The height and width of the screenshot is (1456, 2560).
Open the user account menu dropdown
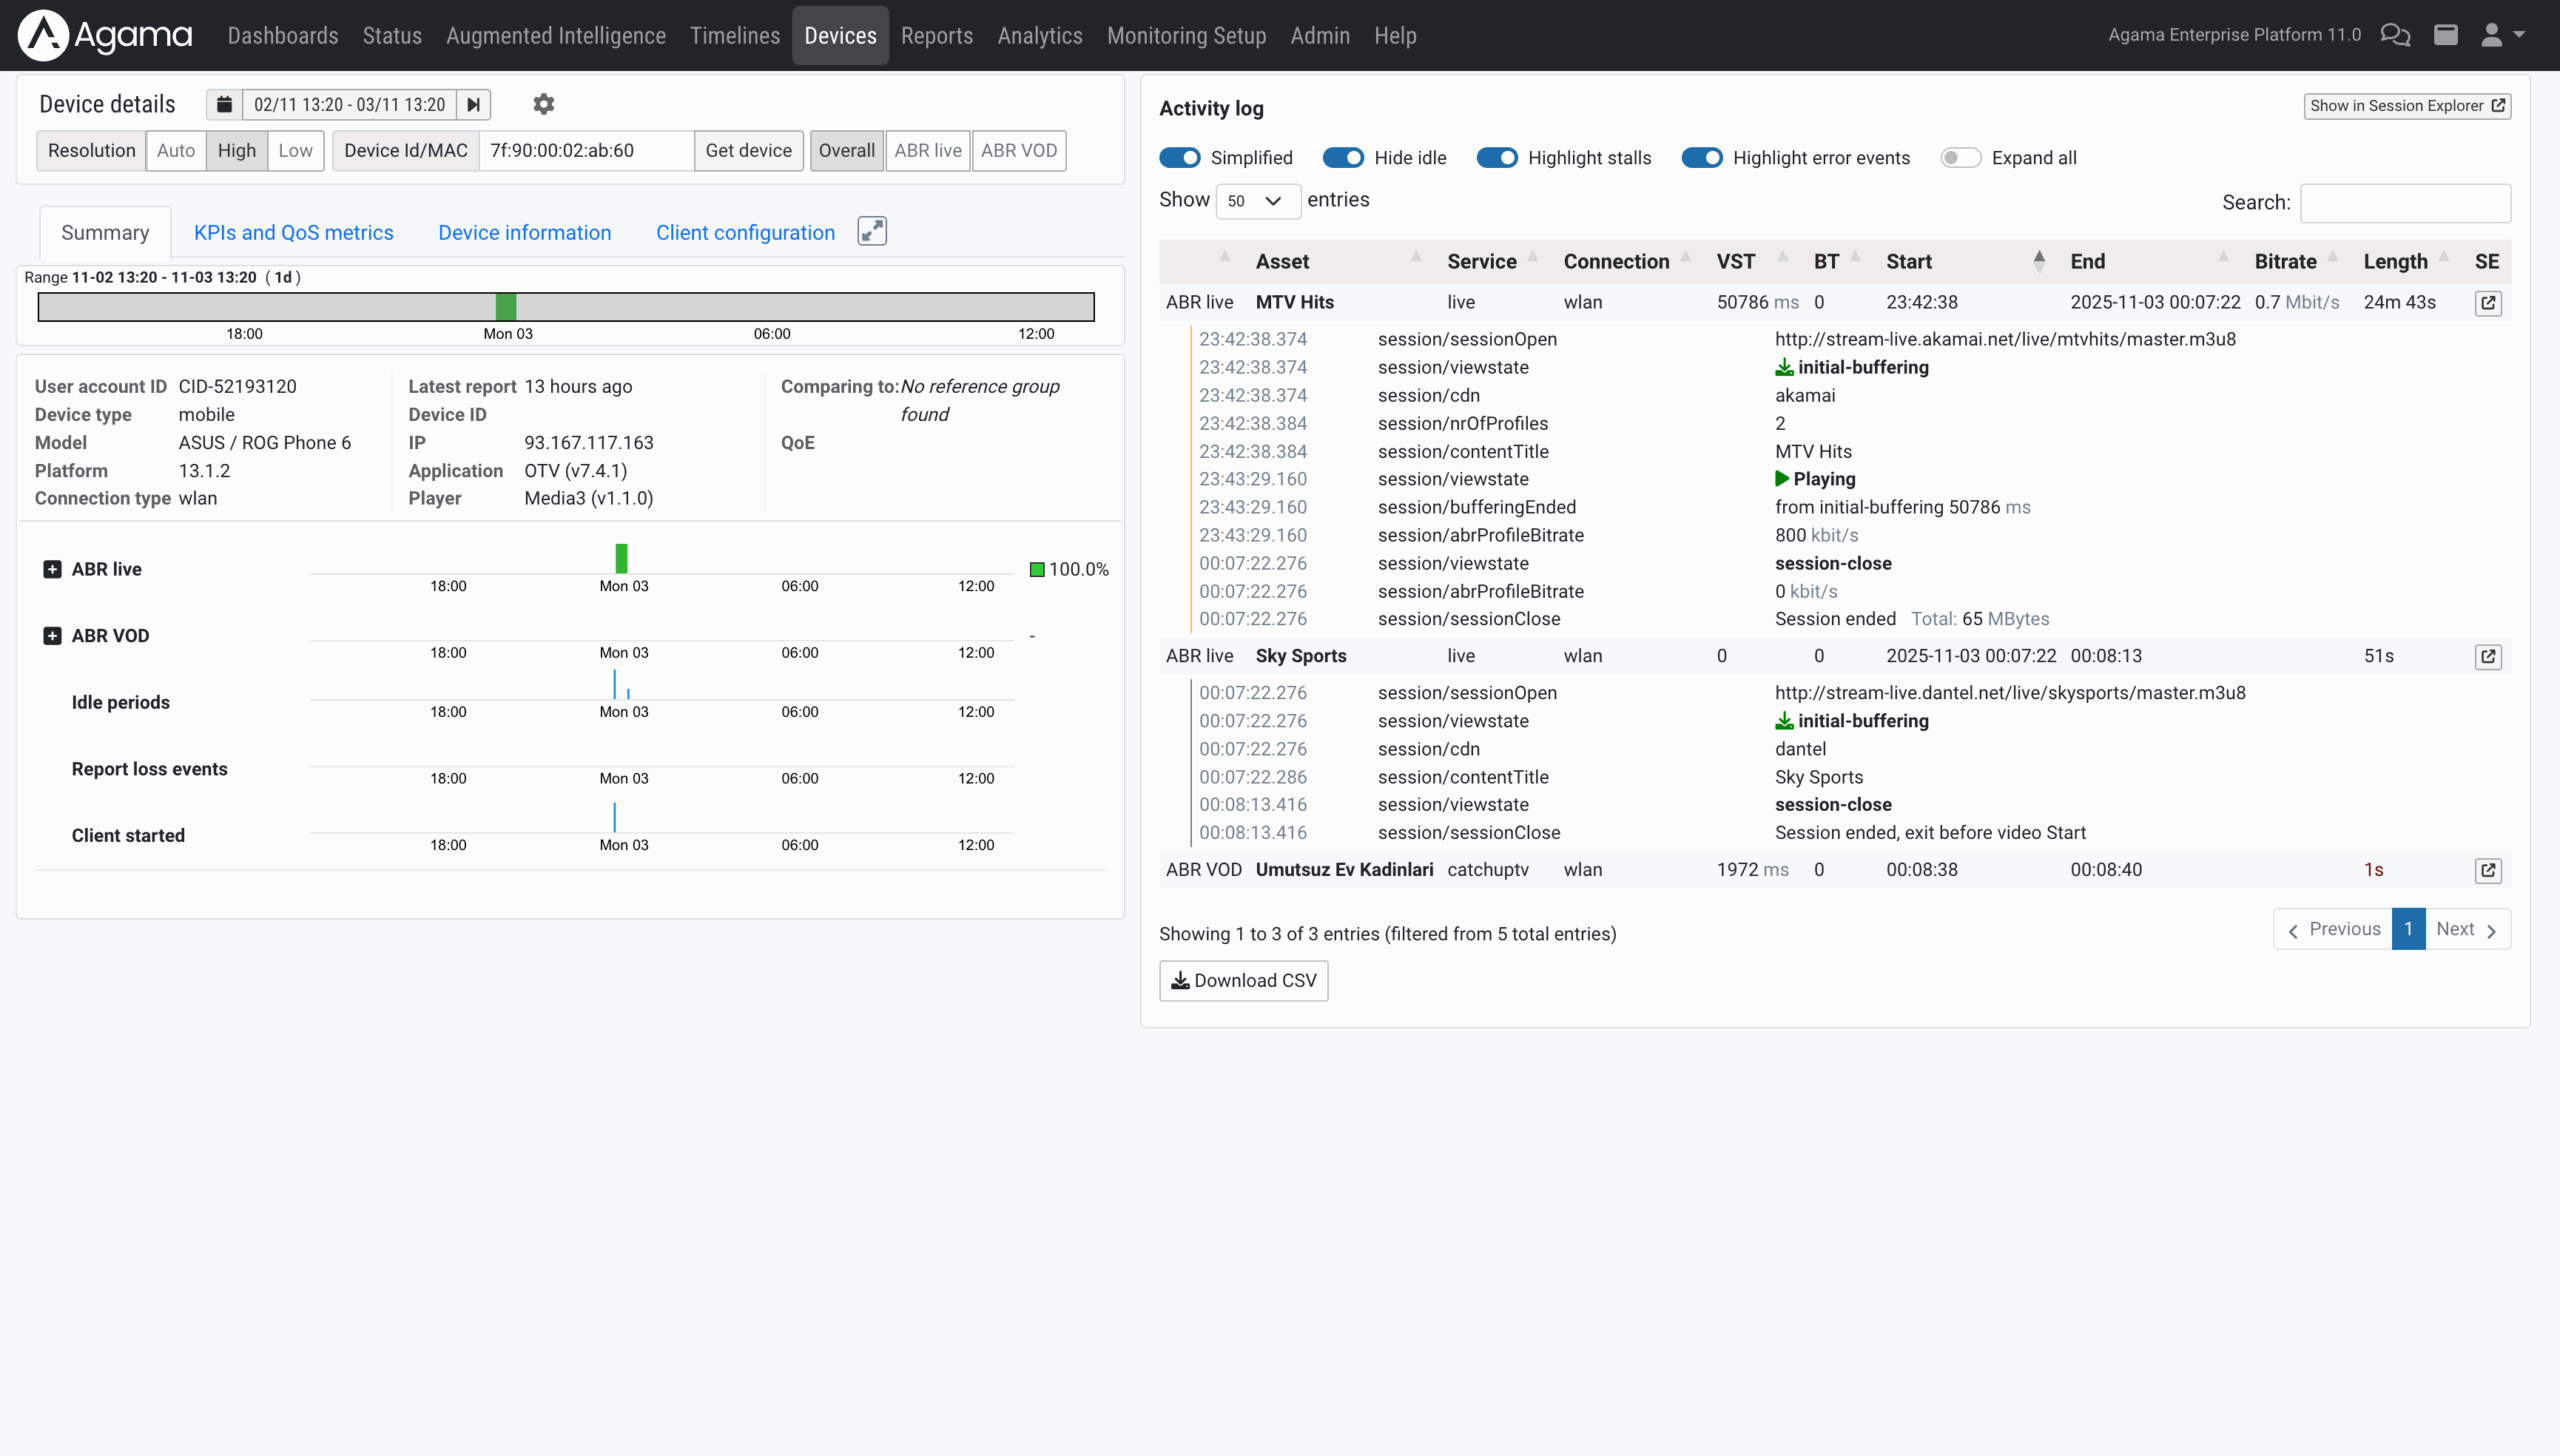2502,35
